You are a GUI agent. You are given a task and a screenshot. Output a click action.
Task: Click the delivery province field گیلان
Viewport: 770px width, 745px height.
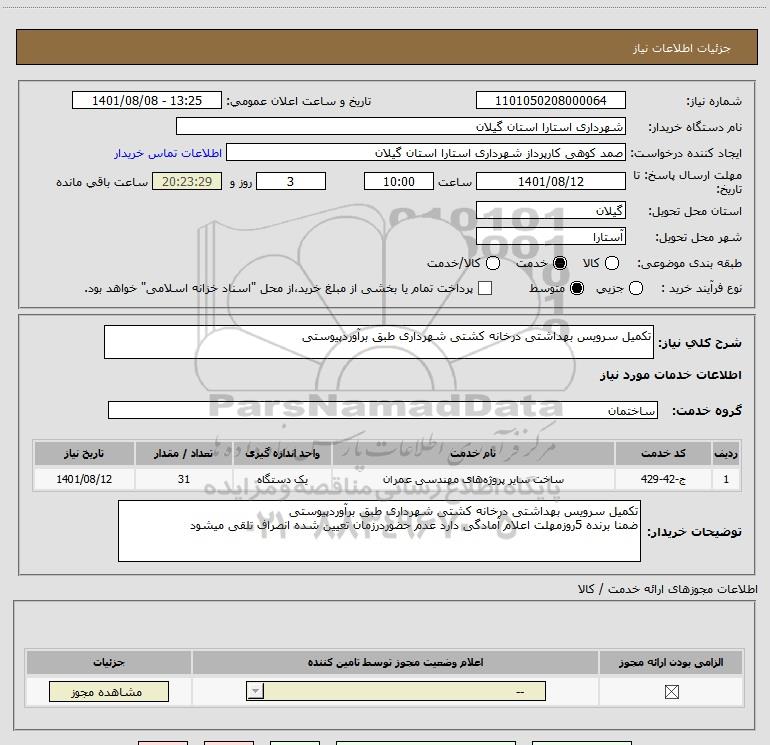550,210
